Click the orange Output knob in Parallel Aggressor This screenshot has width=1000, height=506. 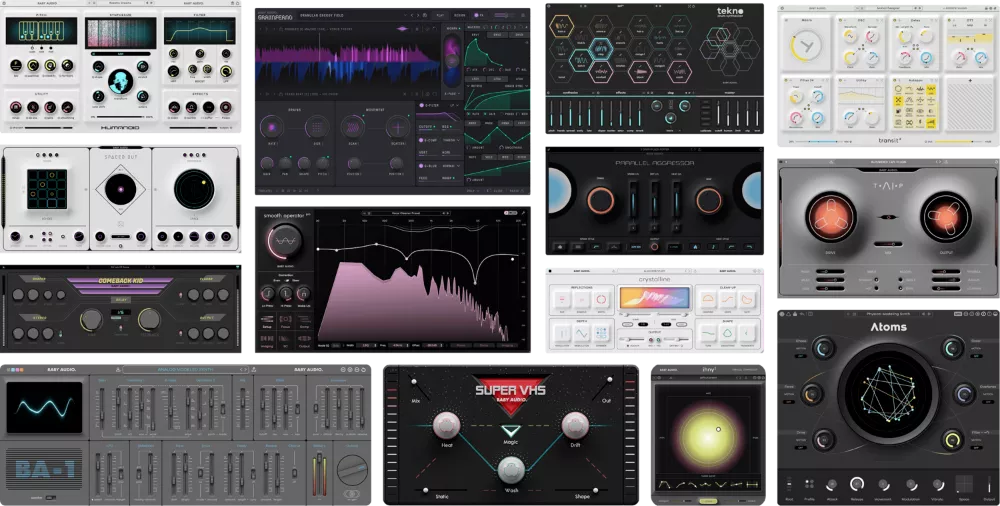tap(654, 246)
